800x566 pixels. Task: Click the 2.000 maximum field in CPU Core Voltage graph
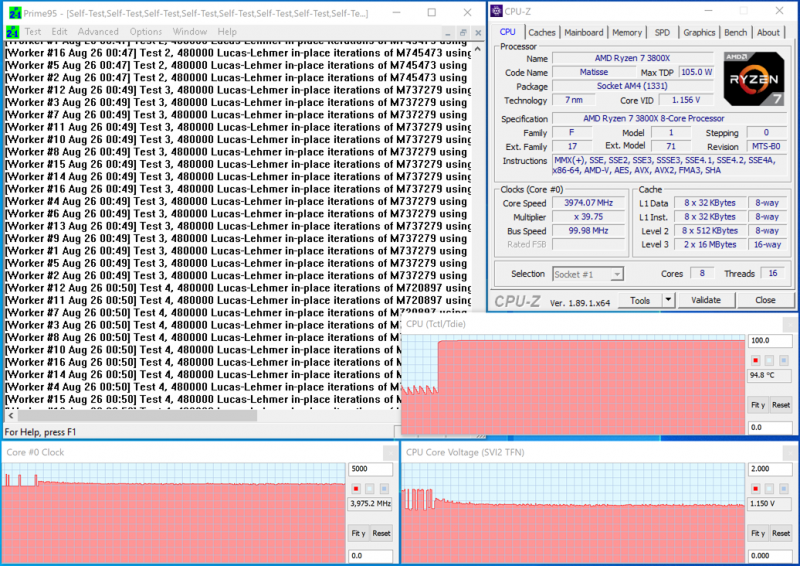(769, 469)
